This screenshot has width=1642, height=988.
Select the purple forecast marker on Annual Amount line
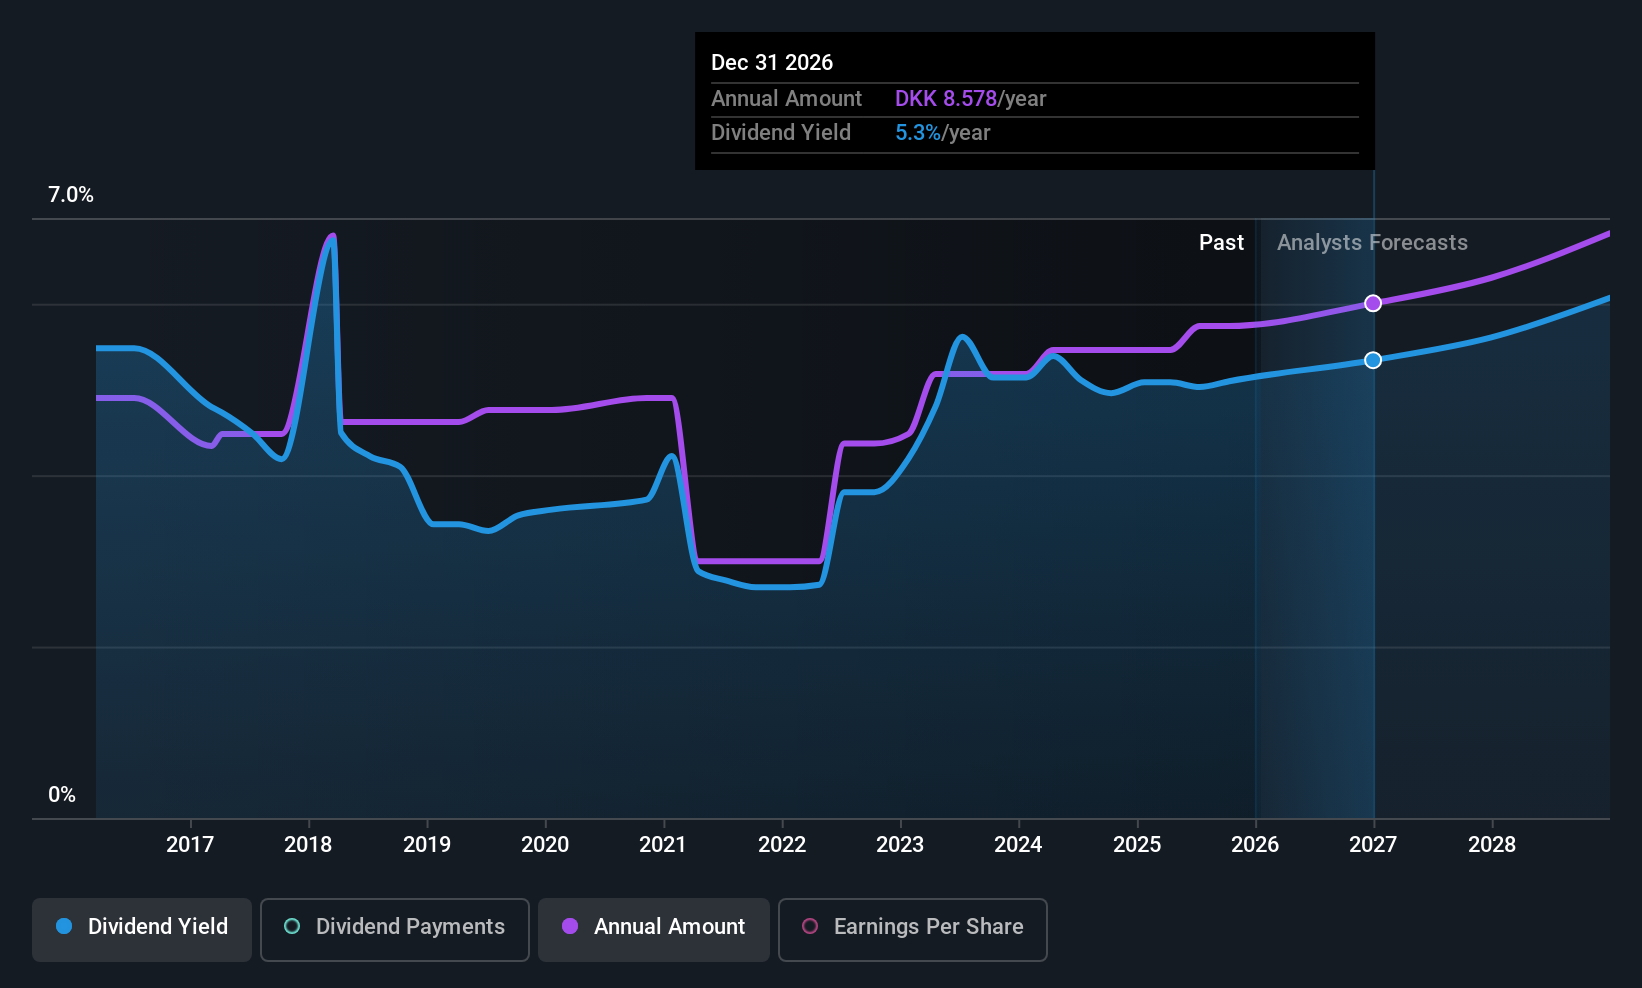pos(1372,302)
